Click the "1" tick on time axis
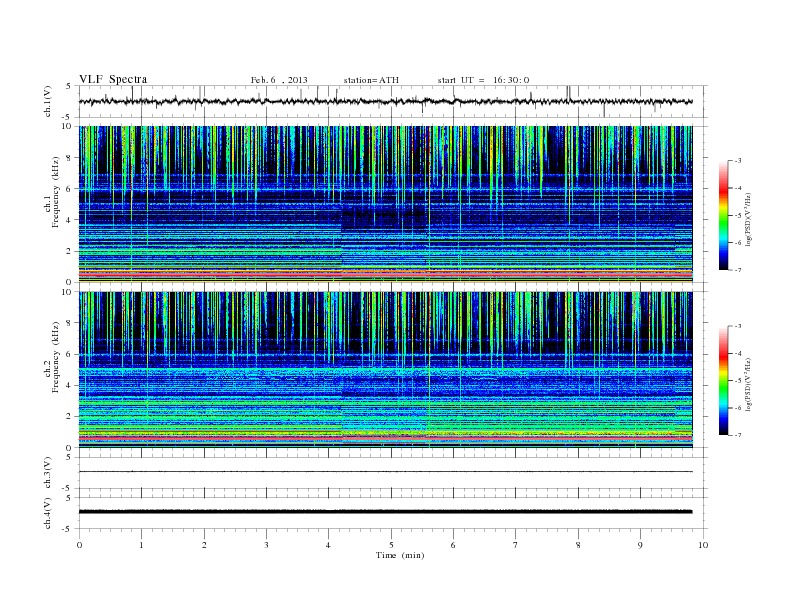 click(141, 545)
